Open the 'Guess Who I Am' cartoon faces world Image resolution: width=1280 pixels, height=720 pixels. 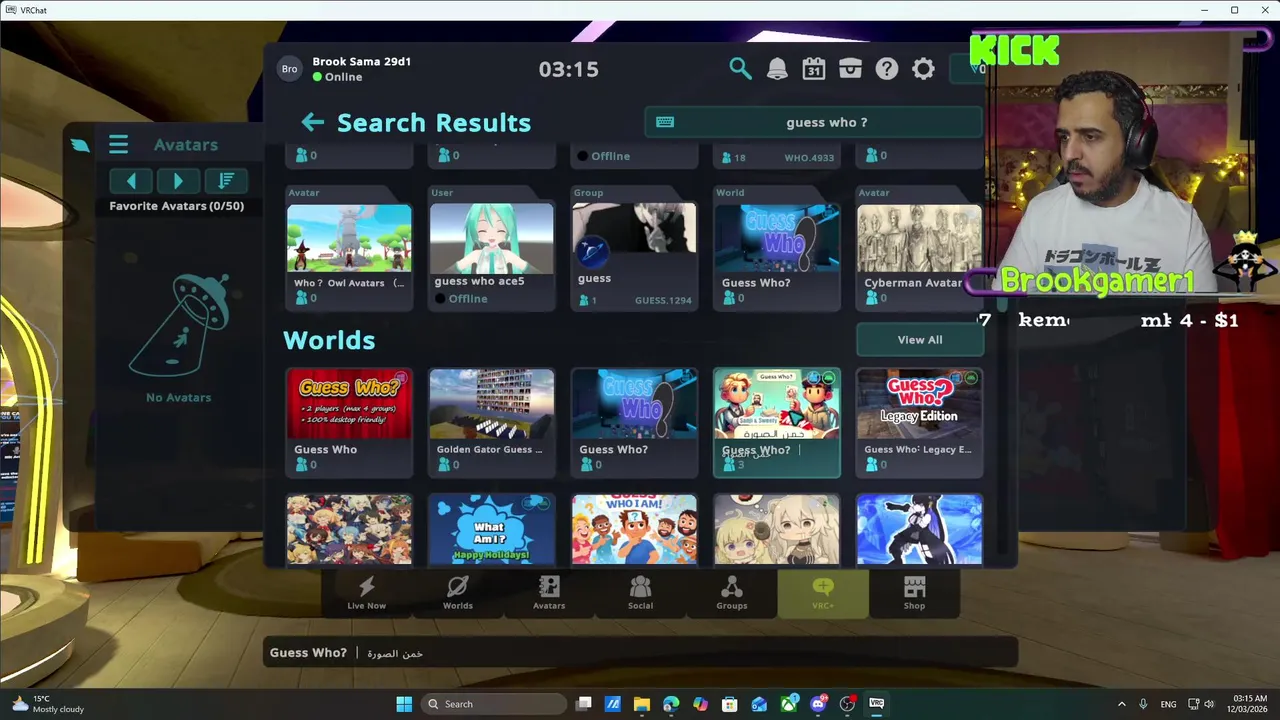click(634, 529)
